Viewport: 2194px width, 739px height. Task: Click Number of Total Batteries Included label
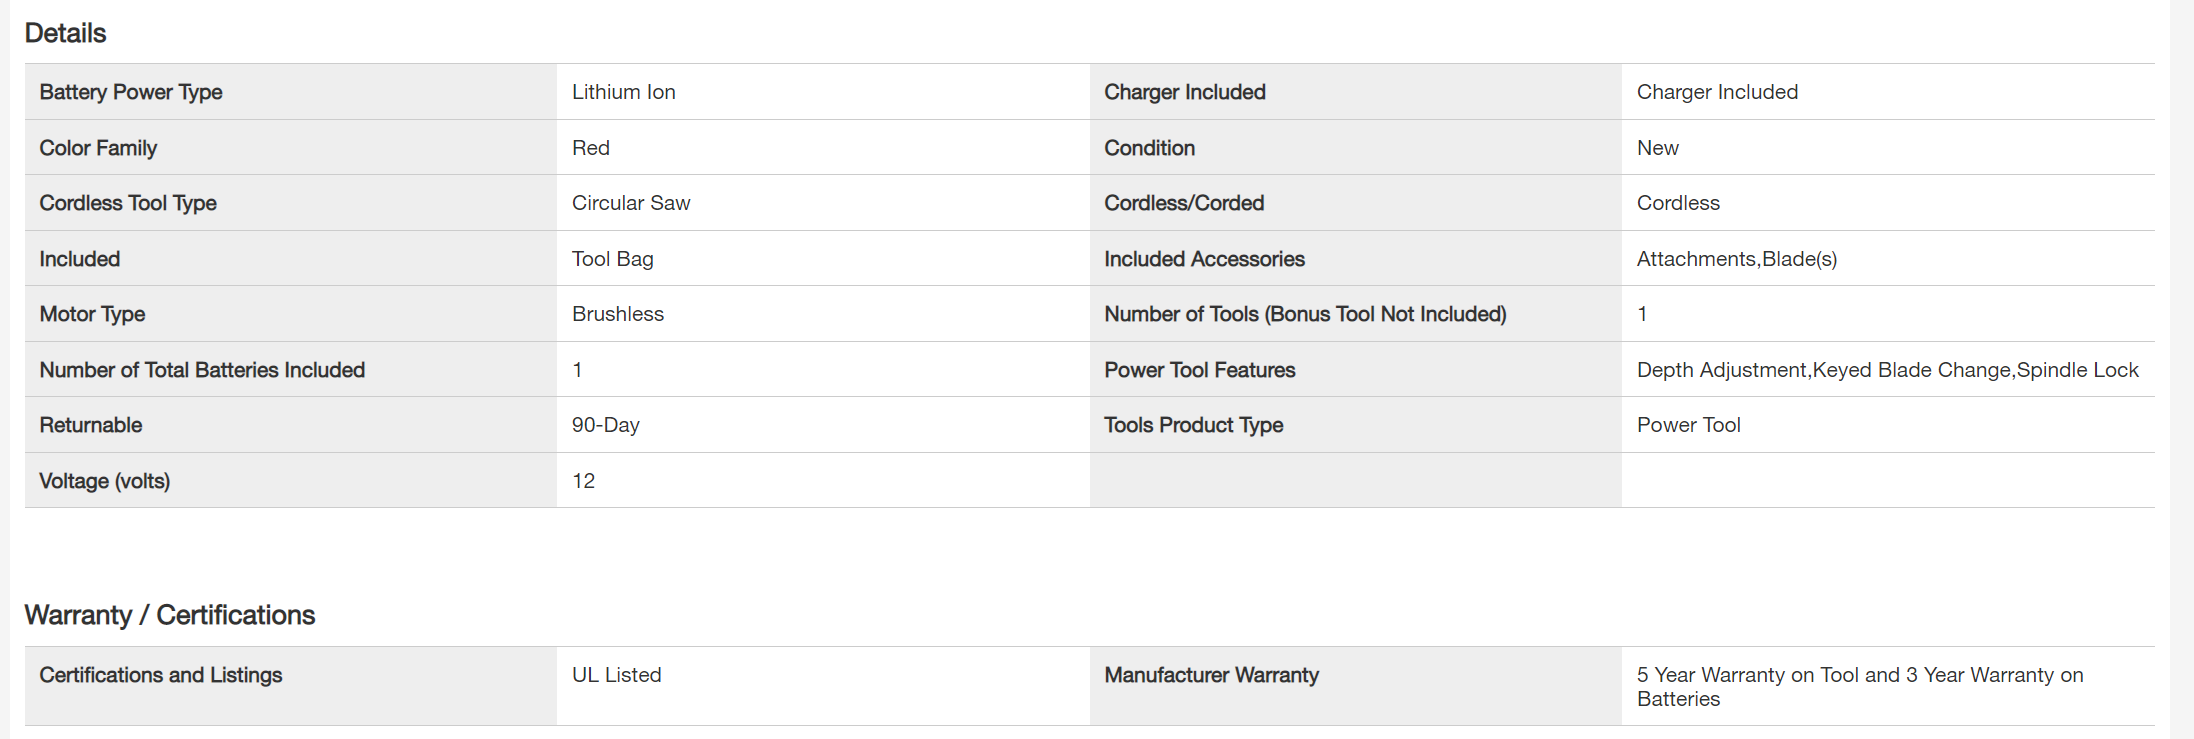(202, 370)
